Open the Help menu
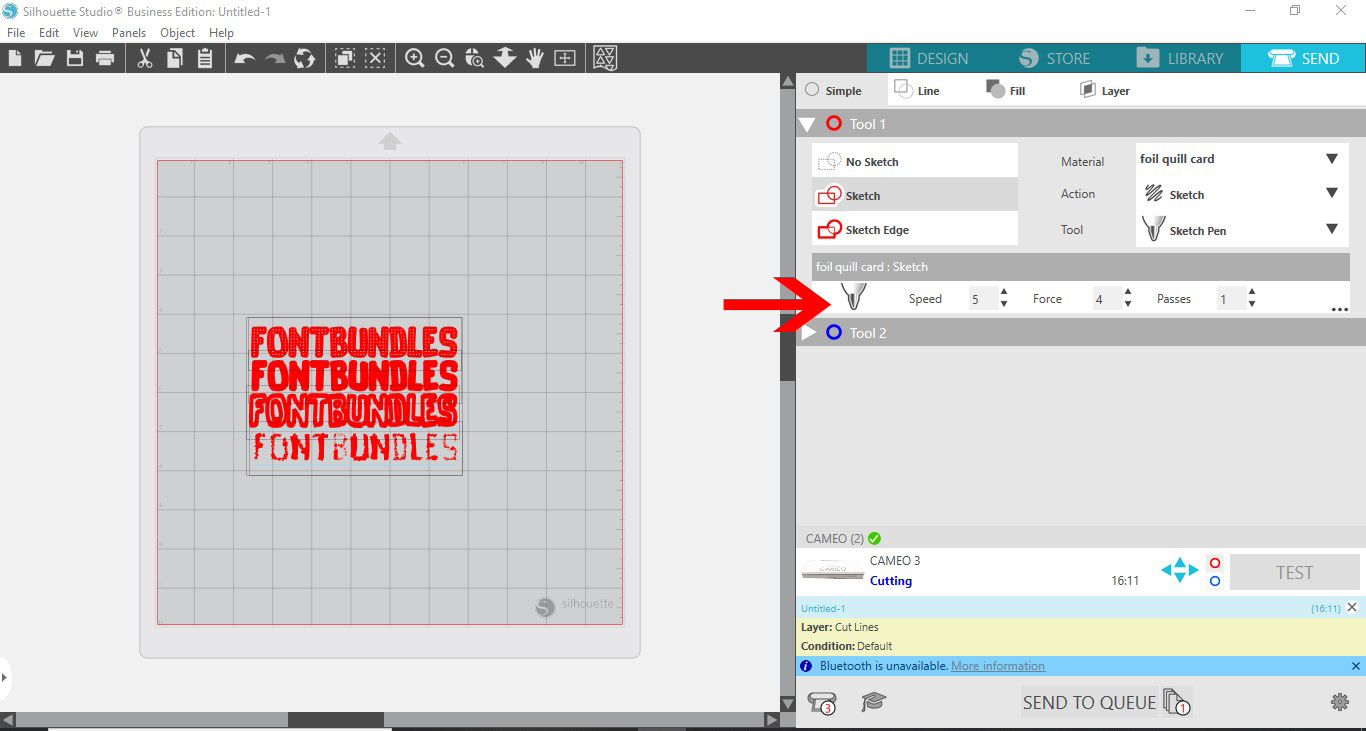This screenshot has height=731, width=1366. pos(221,33)
